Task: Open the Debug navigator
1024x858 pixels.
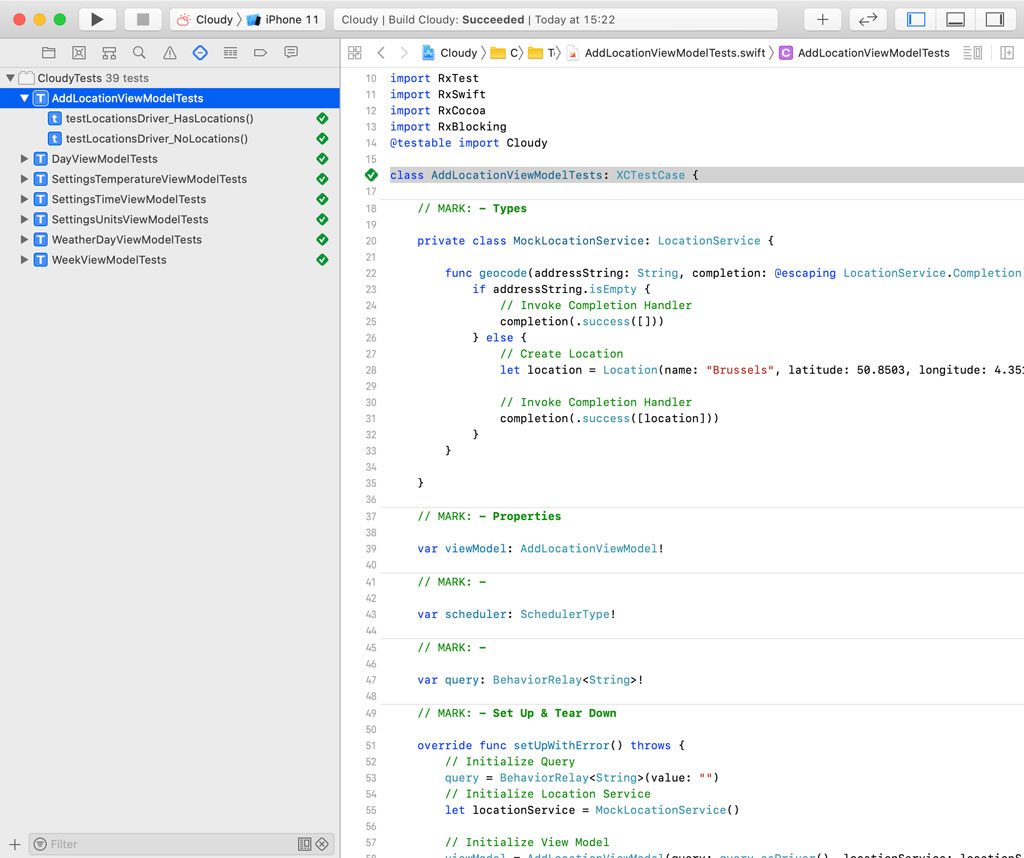Action: tap(231, 52)
